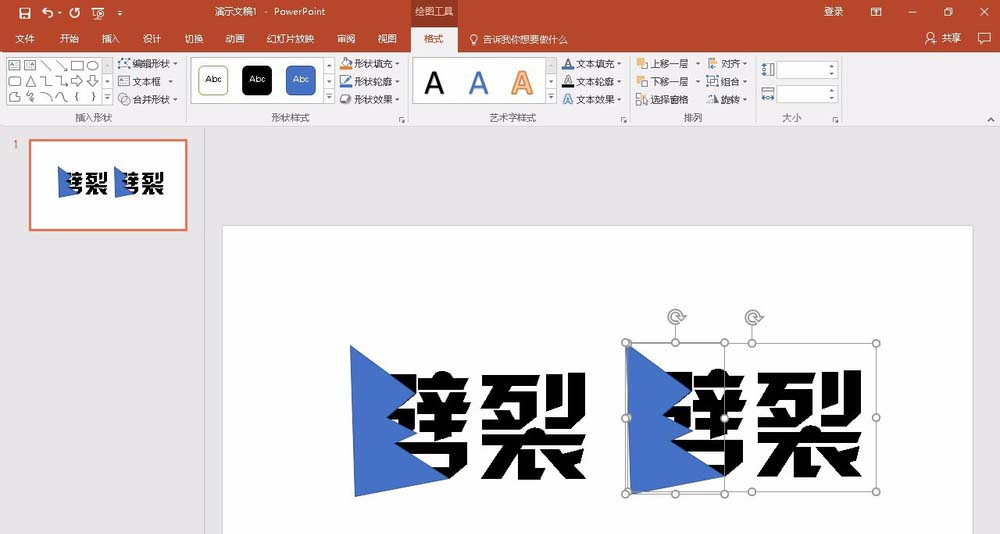Screen dimensions: 1000x534
Task: Open the Group (组合) dropdown
Action: coord(727,81)
